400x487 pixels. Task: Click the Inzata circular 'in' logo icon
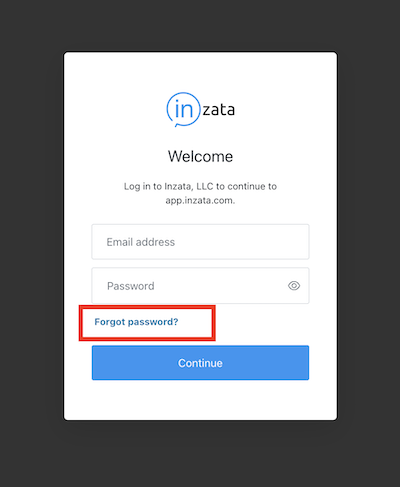point(183,109)
